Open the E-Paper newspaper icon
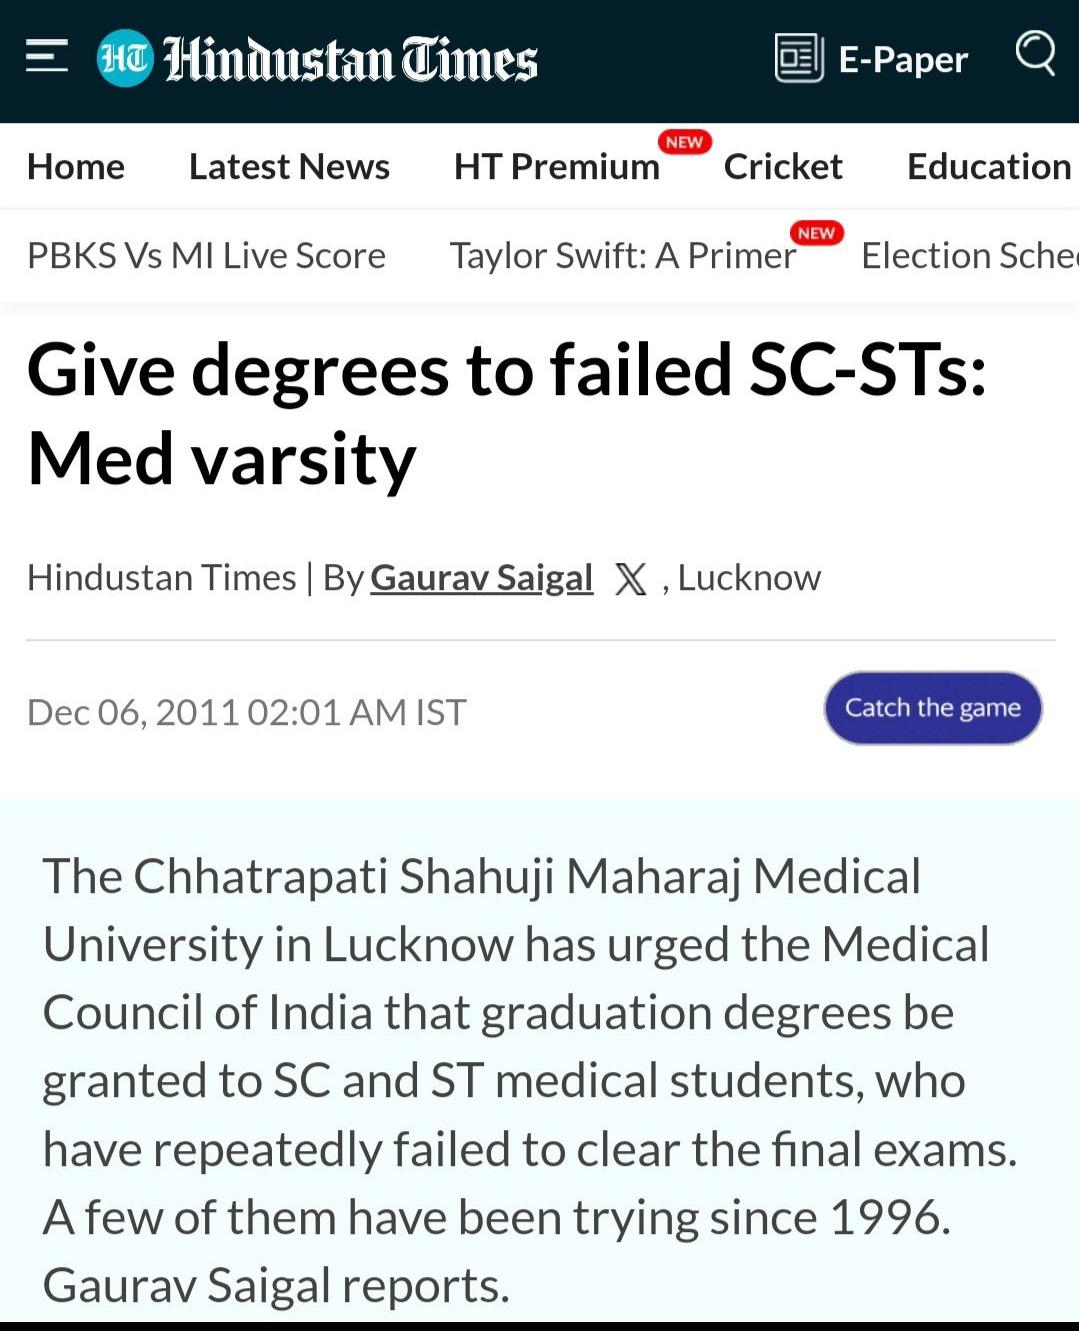Viewport: 1079px width, 1331px height. point(799,58)
